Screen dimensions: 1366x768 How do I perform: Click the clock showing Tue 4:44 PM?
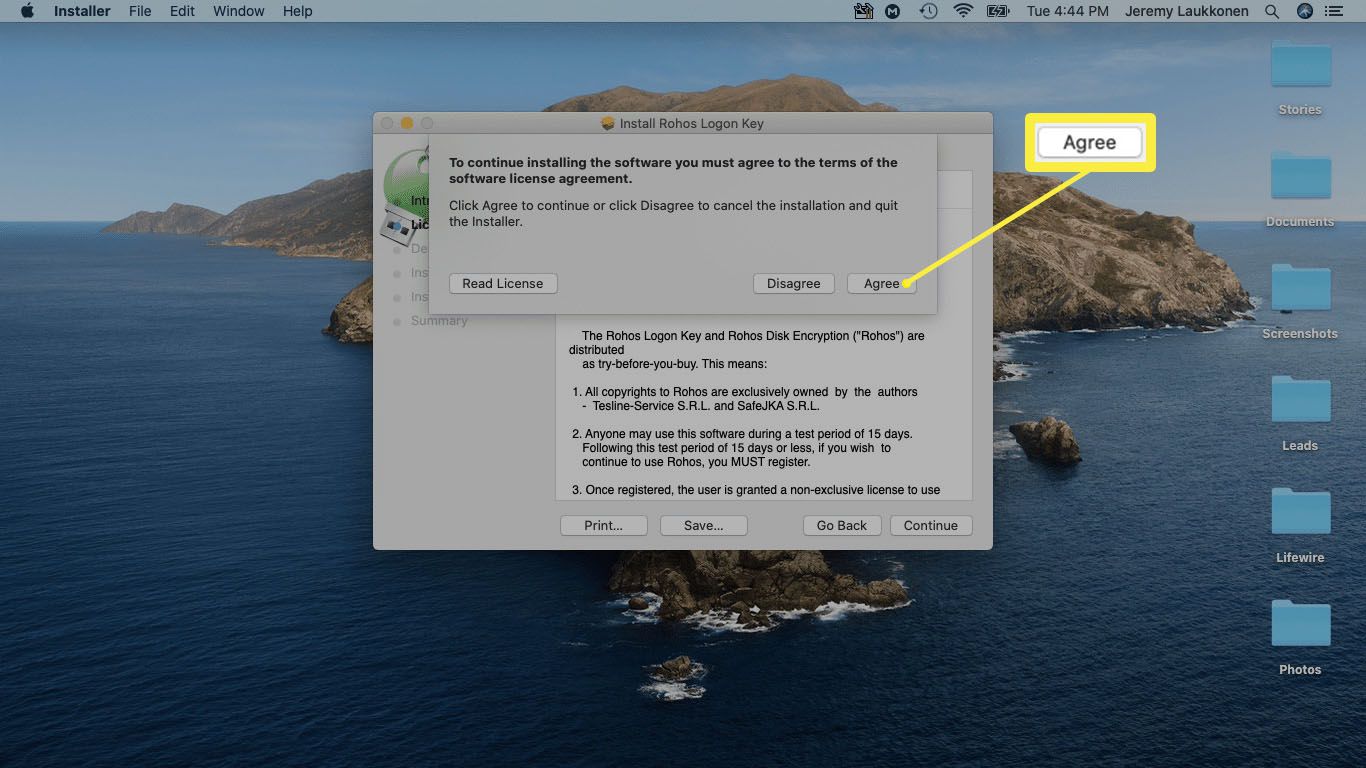tap(1067, 11)
